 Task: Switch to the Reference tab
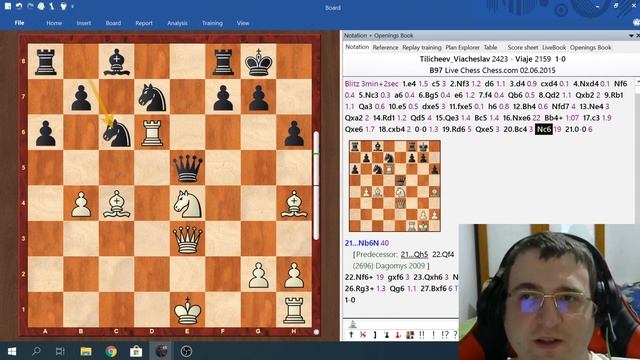[385, 47]
